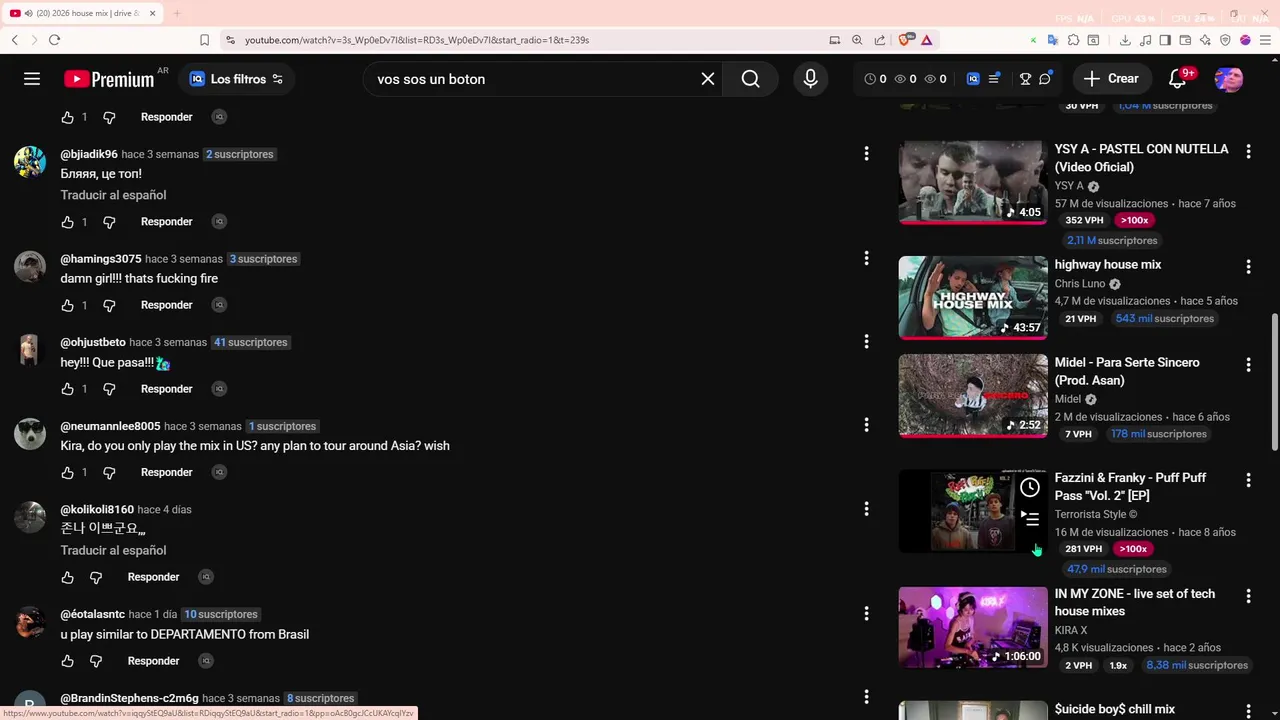Open Brave Shields icon
The width and height of the screenshot is (1280, 720).
tap(906, 40)
